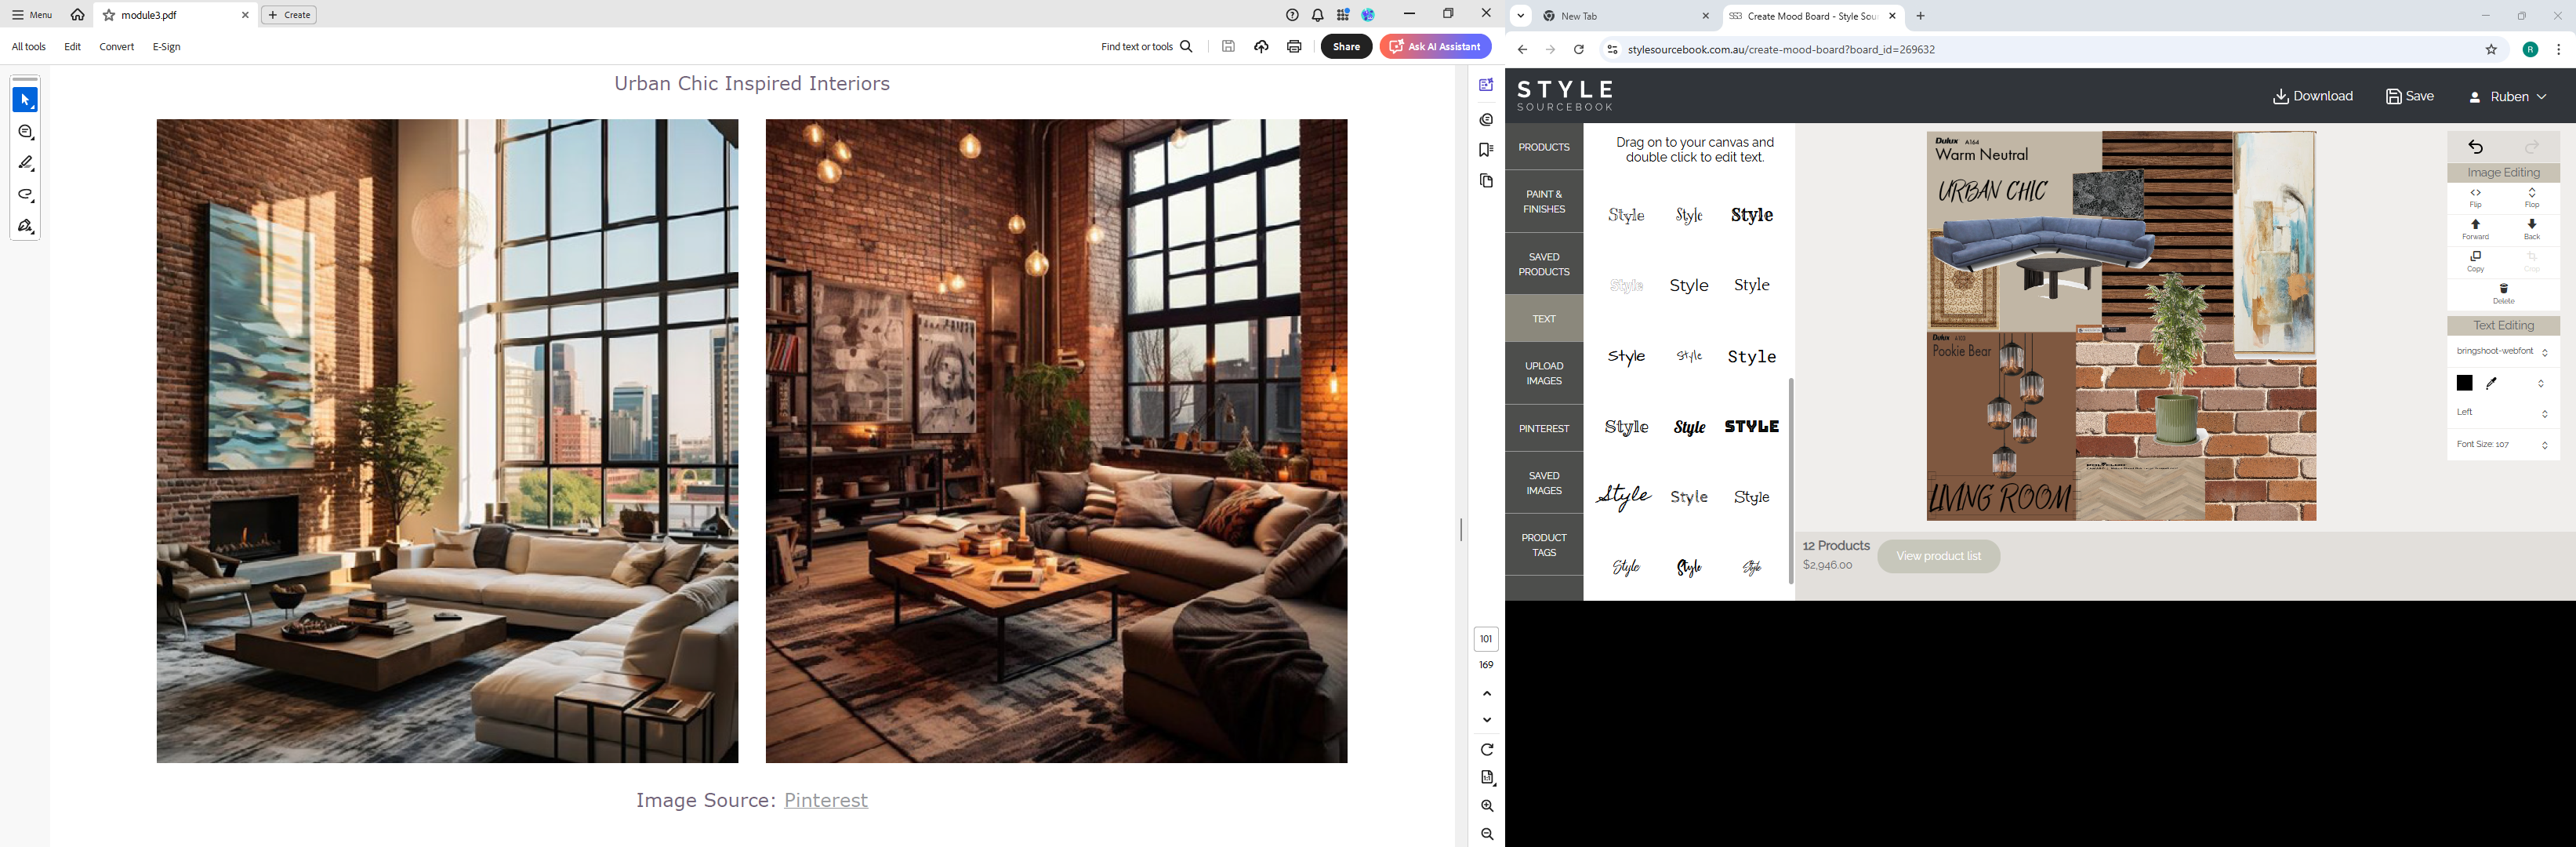Select the highlighter pen tool in Acrobat
This screenshot has height=847, width=2576.
tap(26, 163)
